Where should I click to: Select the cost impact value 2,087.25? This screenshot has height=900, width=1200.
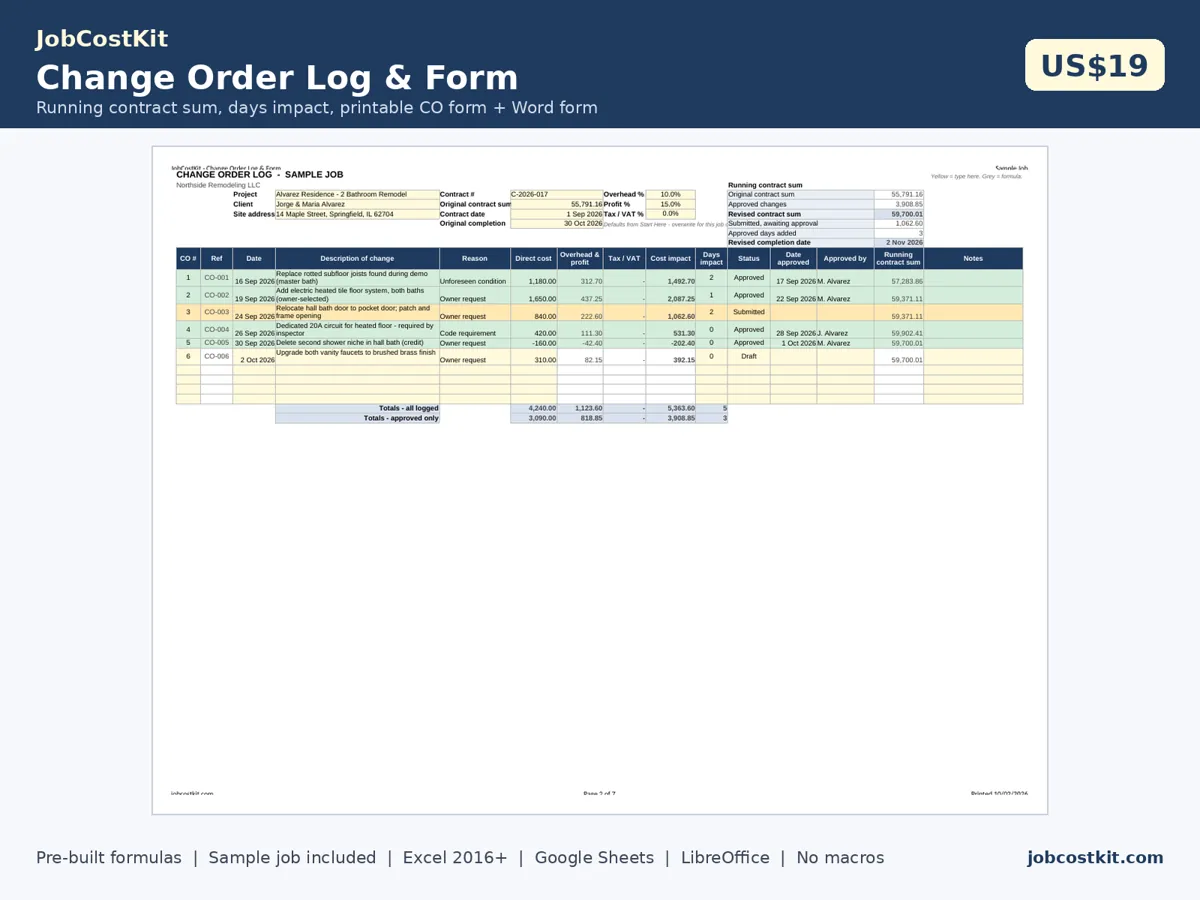coord(670,295)
